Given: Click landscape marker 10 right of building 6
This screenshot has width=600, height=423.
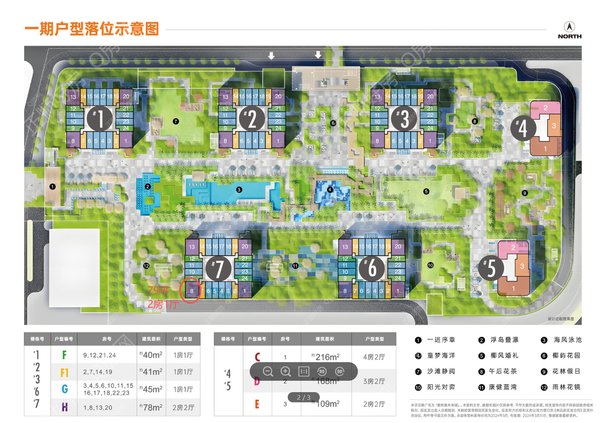Looking at the screenshot, I should (x=430, y=265).
